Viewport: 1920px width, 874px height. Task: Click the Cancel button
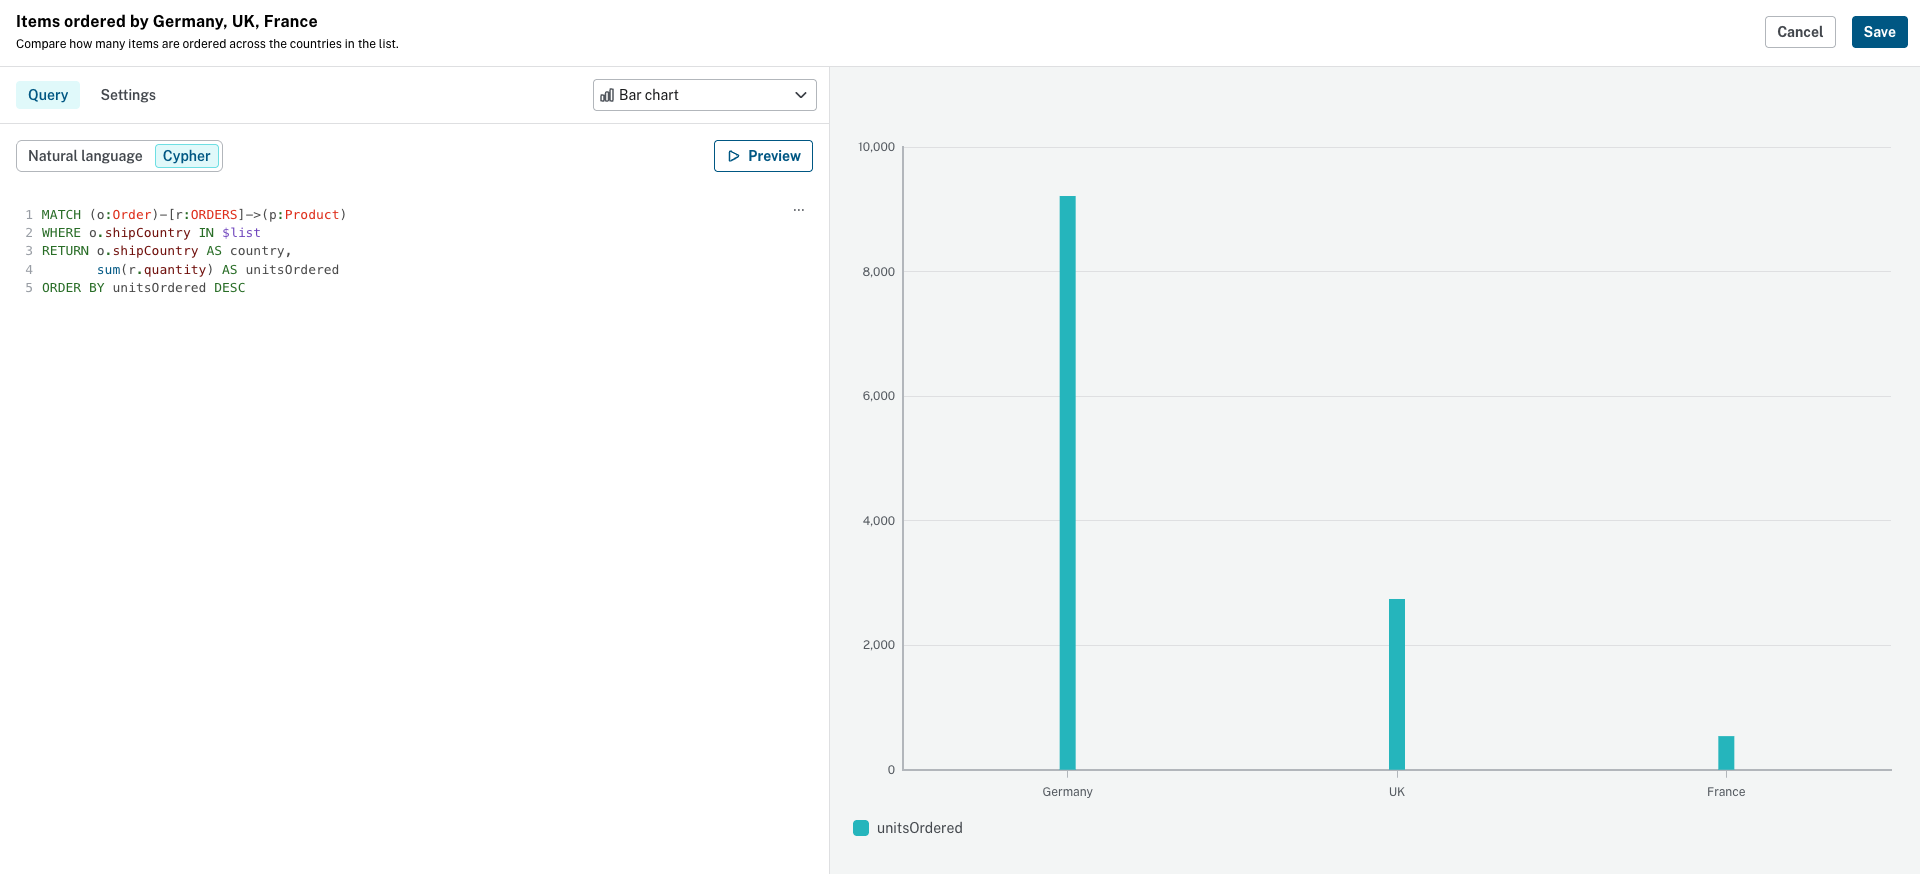pyautogui.click(x=1799, y=32)
